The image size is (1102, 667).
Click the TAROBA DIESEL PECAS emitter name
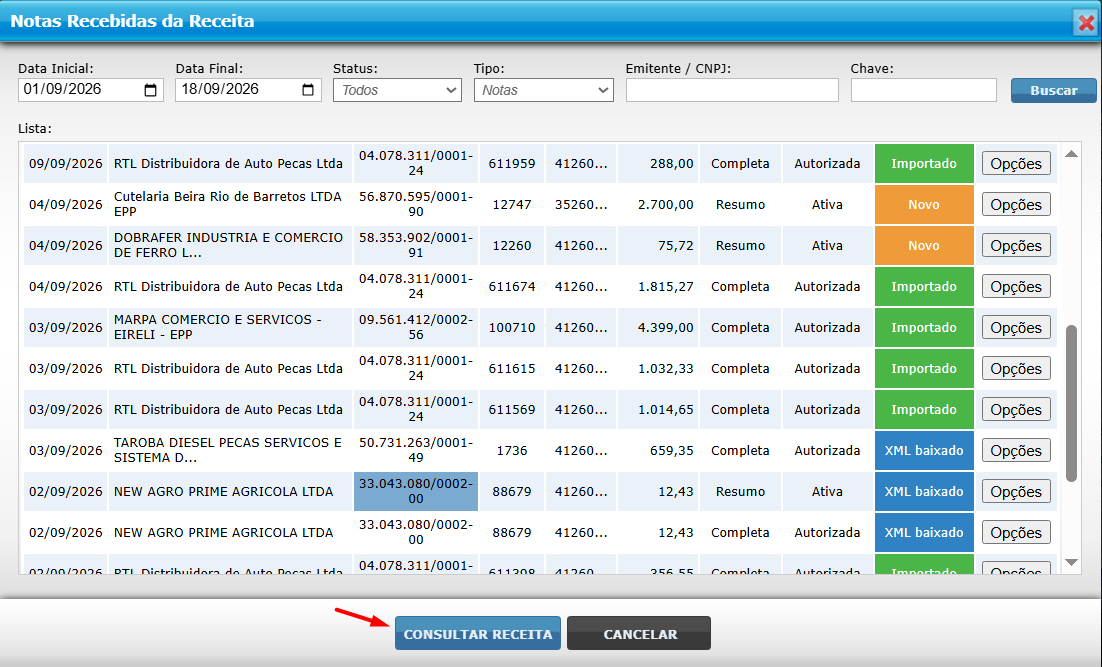pyautogui.click(x=228, y=450)
